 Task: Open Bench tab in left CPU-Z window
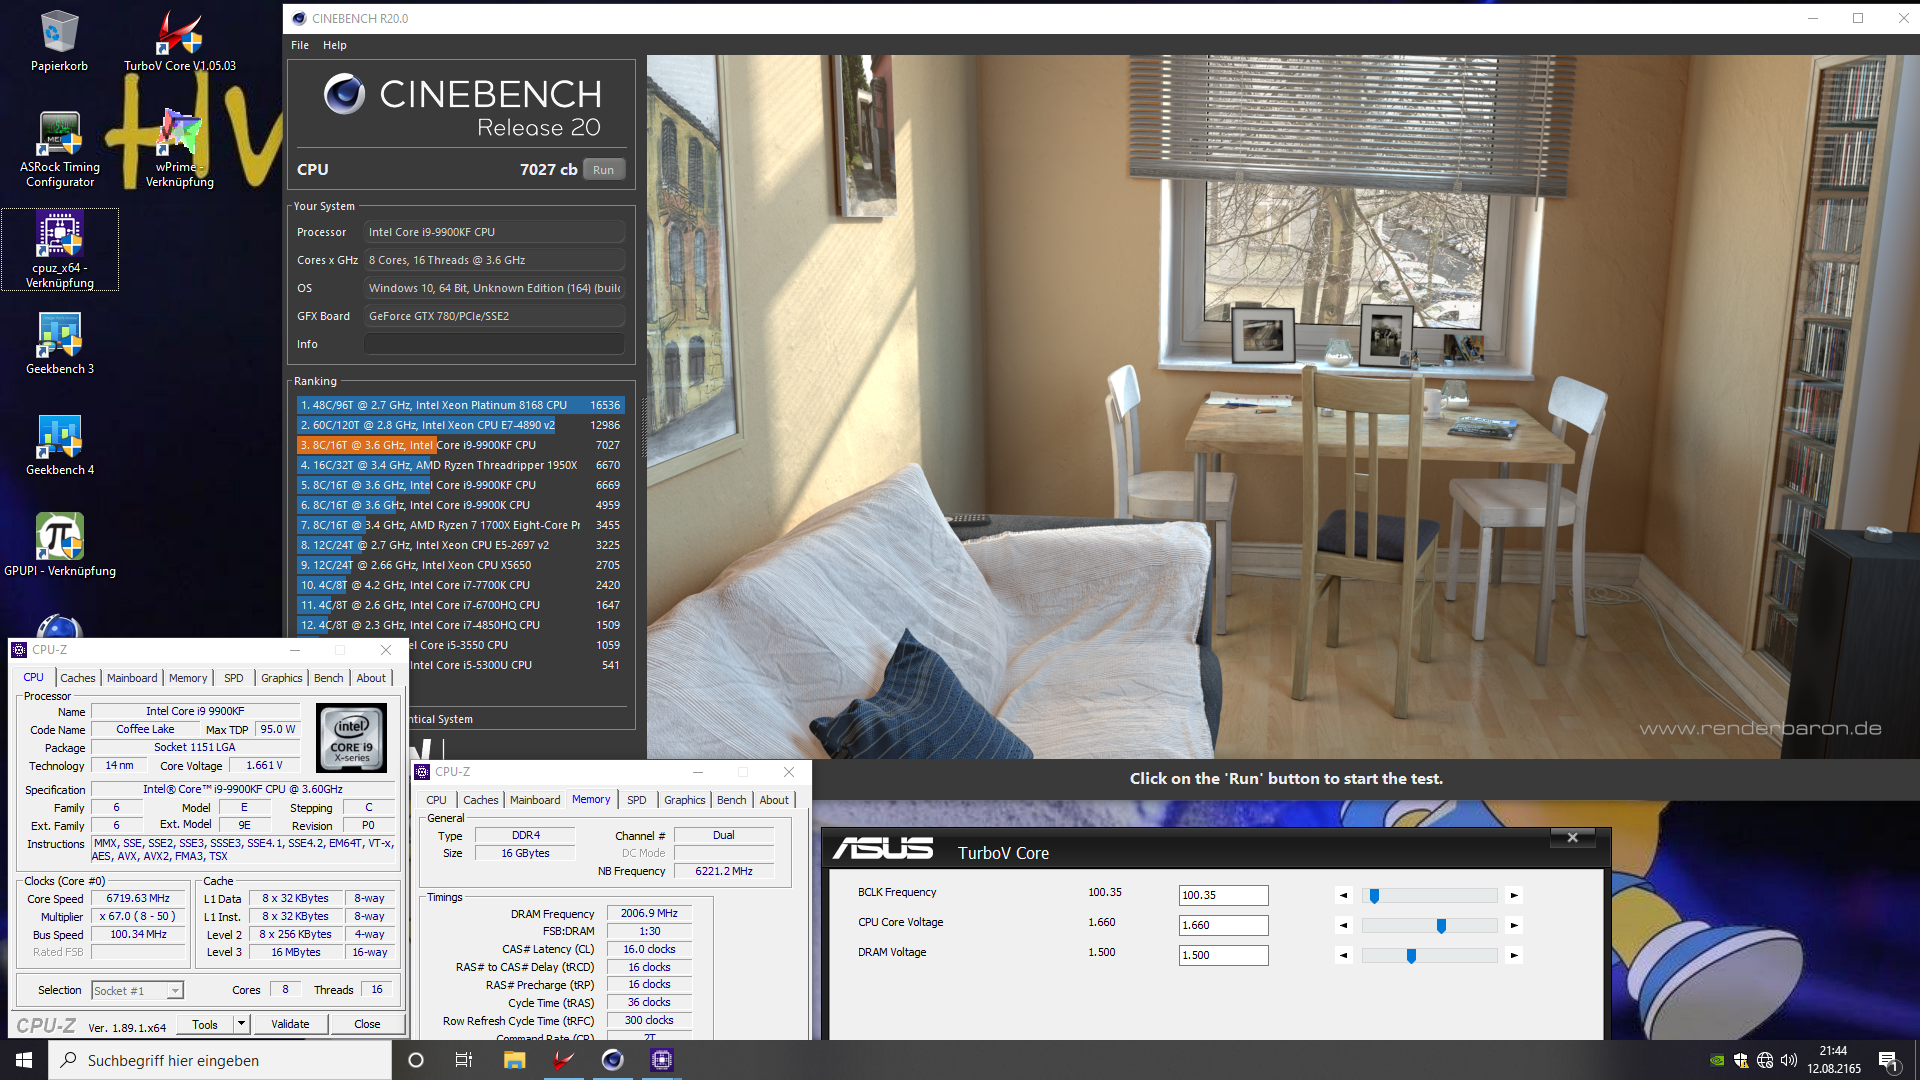(328, 678)
